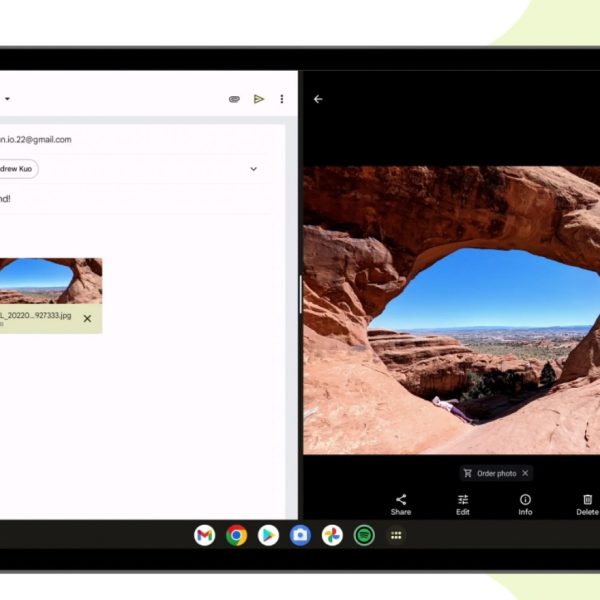The height and width of the screenshot is (600, 600).
Task: Dismiss the Order photo chip
Action: pos(525,473)
